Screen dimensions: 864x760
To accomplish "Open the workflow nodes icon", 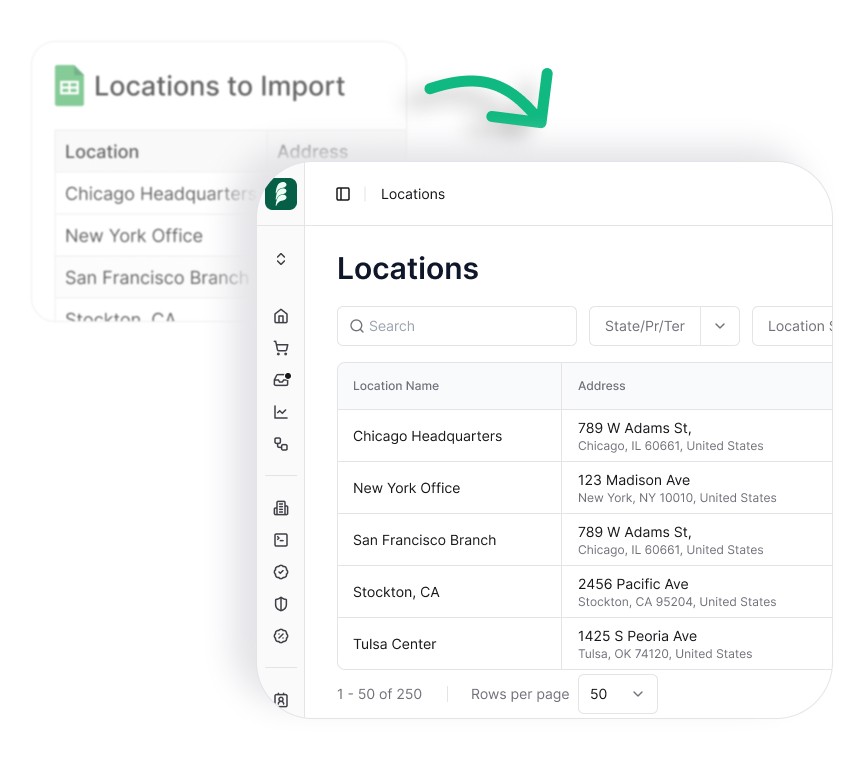I will point(281,444).
